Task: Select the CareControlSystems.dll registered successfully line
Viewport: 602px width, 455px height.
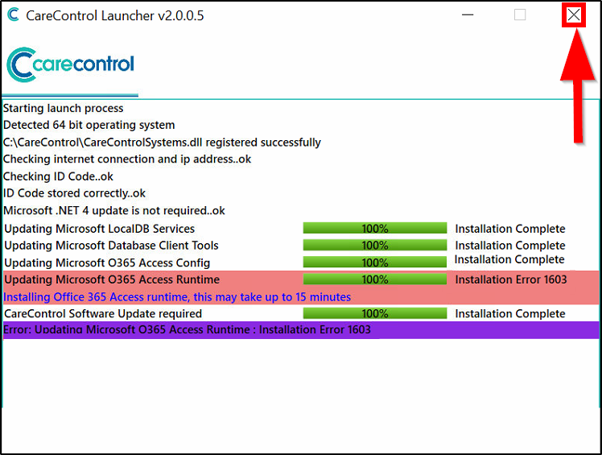Action: (x=162, y=142)
